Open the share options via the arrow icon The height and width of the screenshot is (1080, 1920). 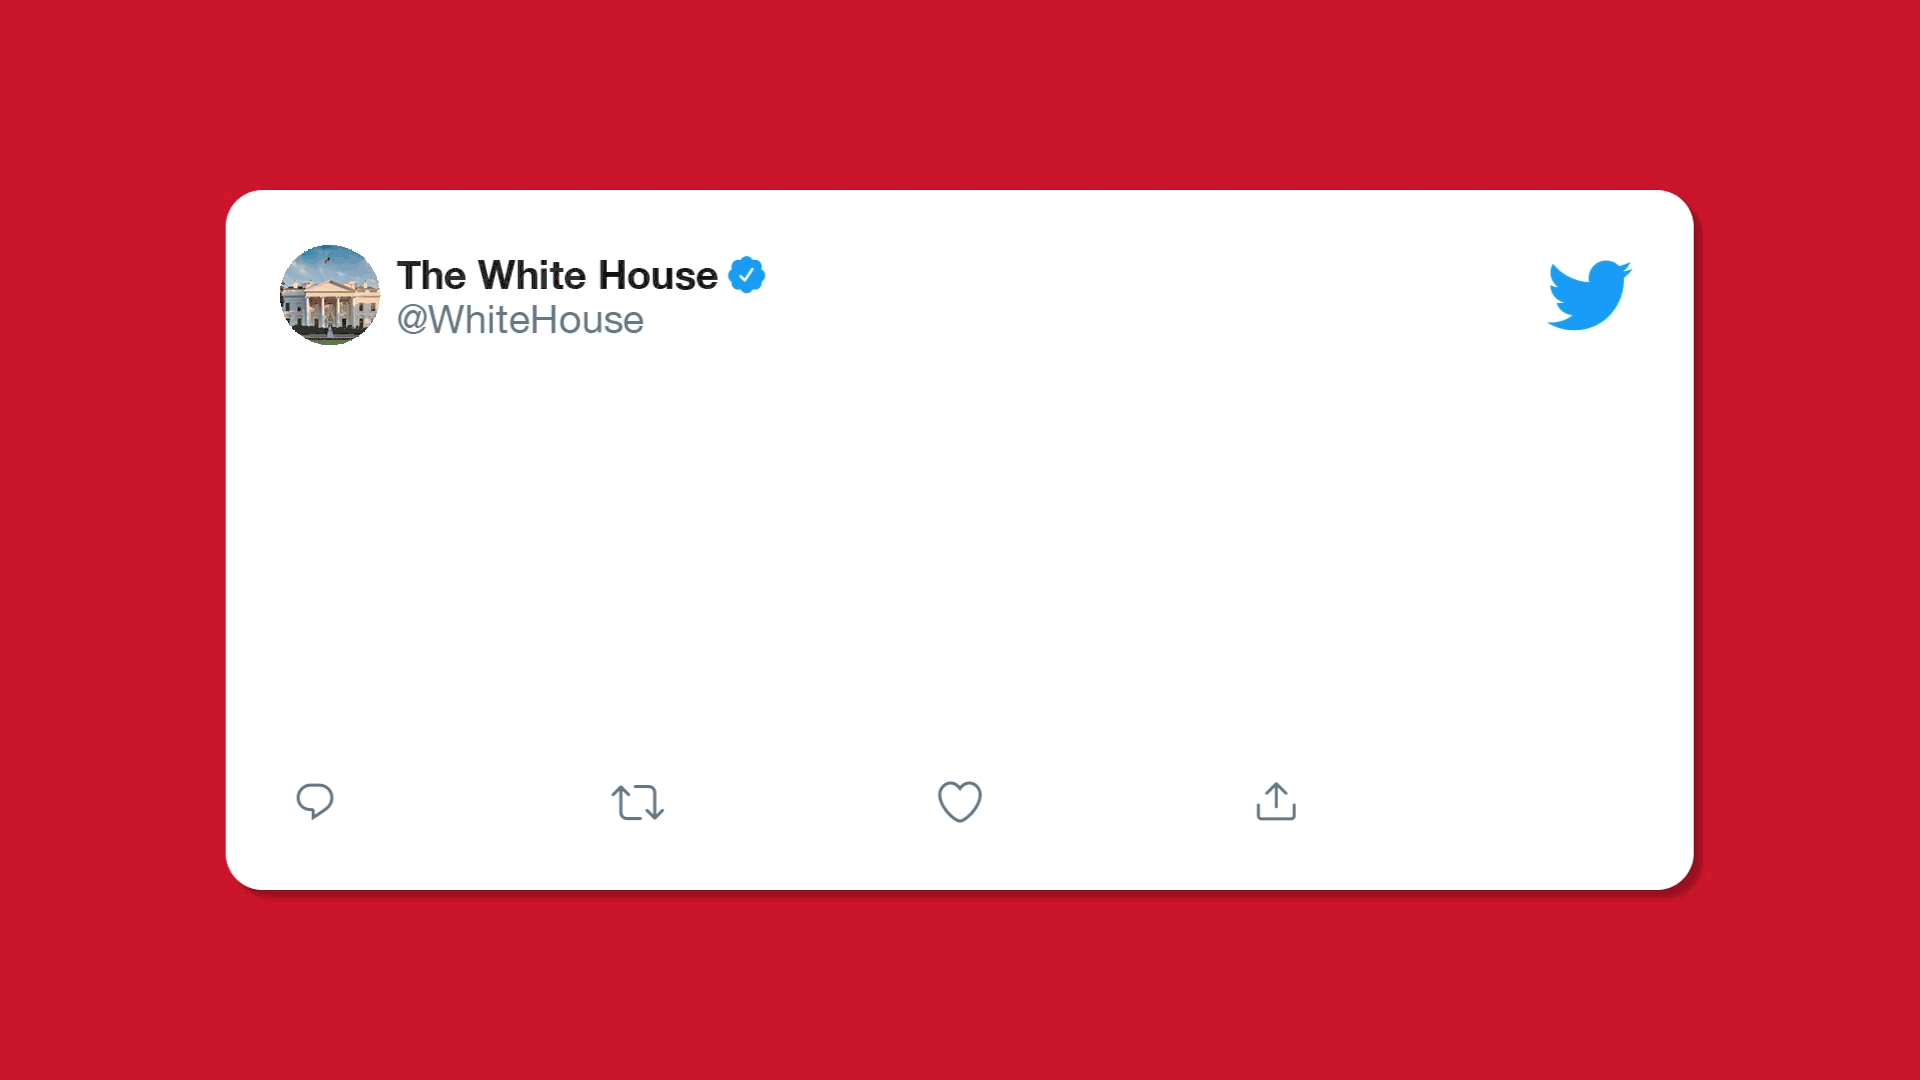tap(1276, 802)
